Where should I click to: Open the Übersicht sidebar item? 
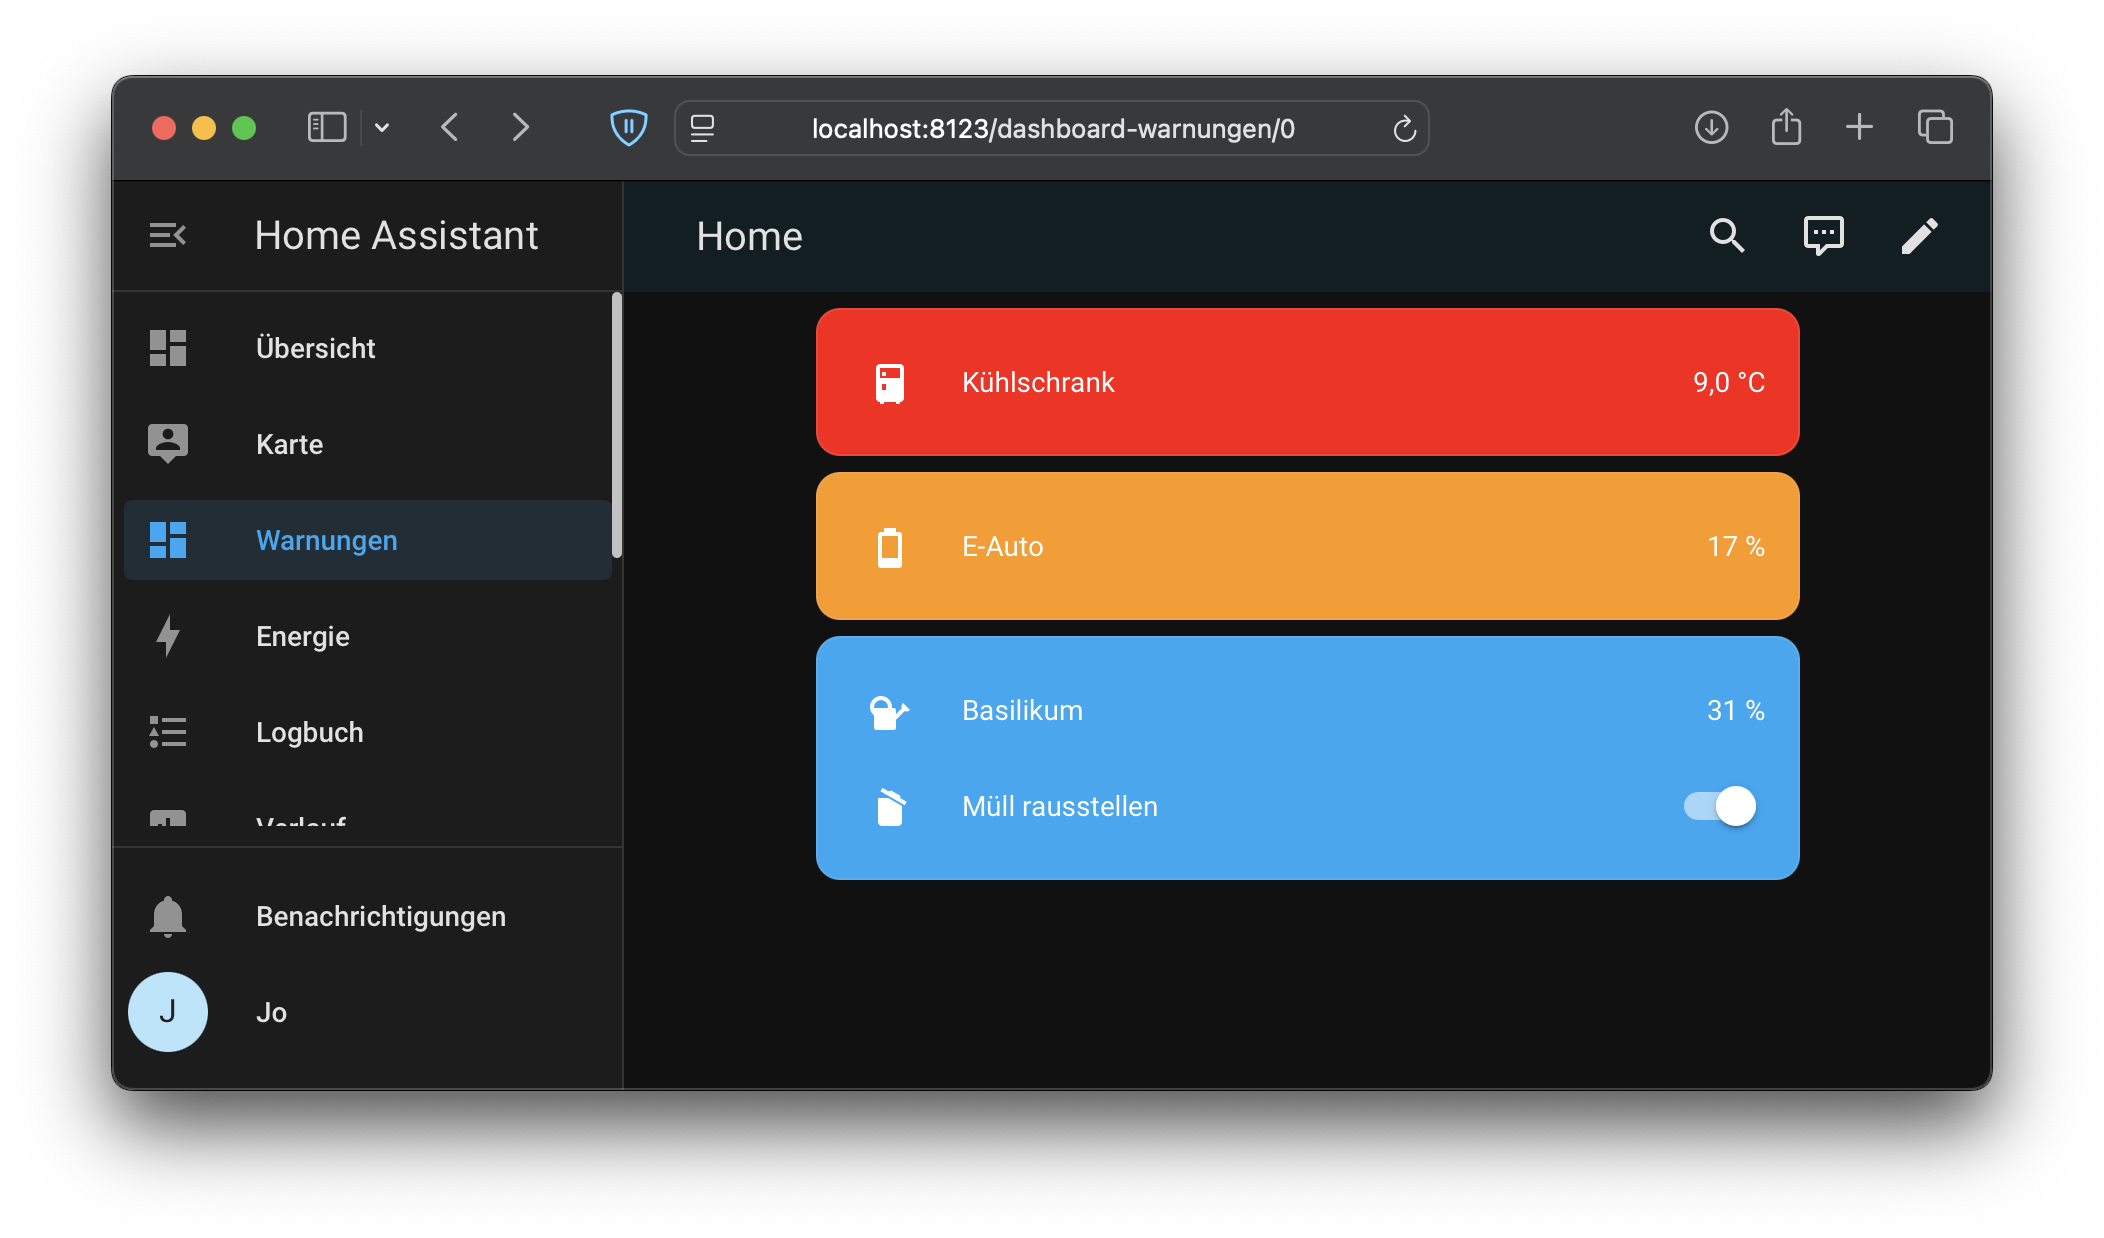pos(315,348)
